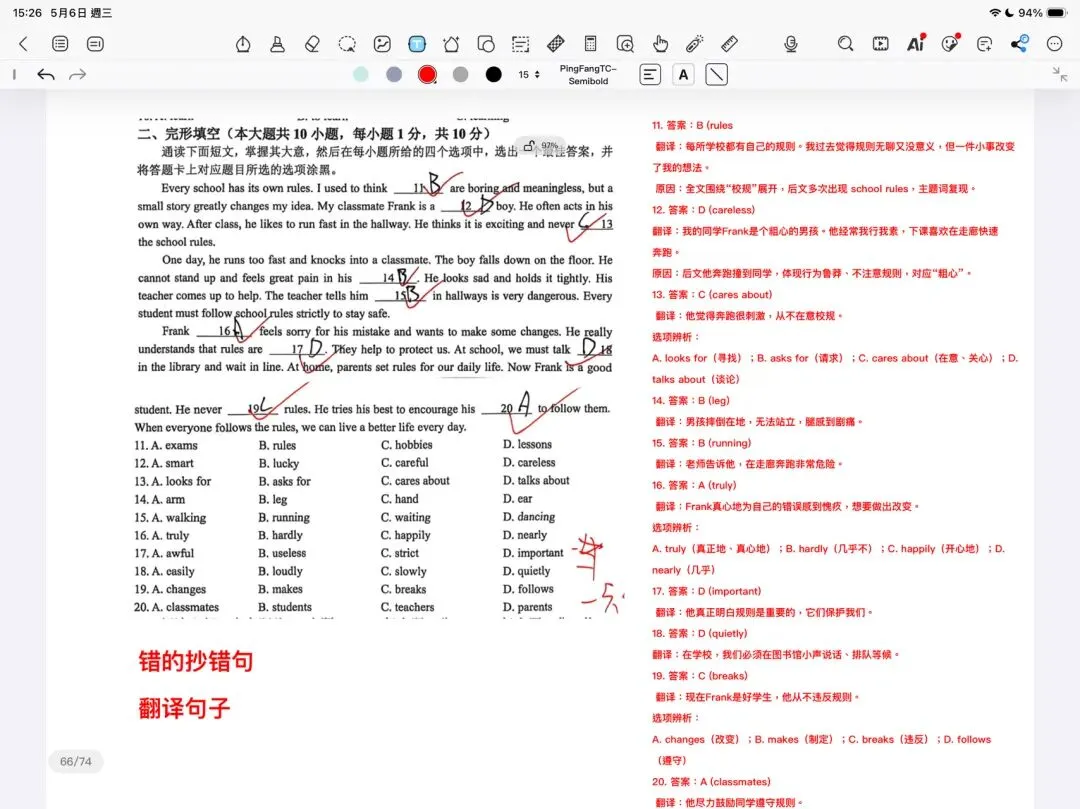Select the laser pointer tool
The width and height of the screenshot is (1080, 809).
[x=694, y=44]
